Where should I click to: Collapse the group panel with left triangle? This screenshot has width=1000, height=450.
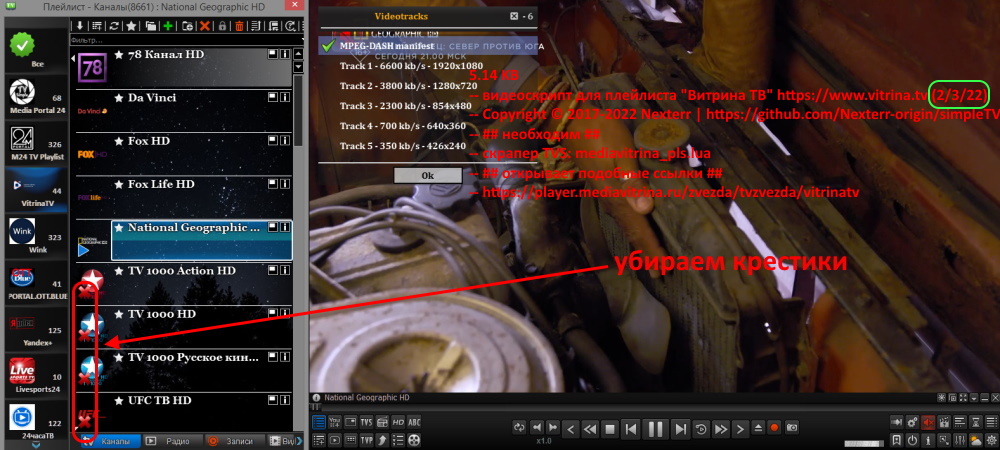[x=73, y=59]
